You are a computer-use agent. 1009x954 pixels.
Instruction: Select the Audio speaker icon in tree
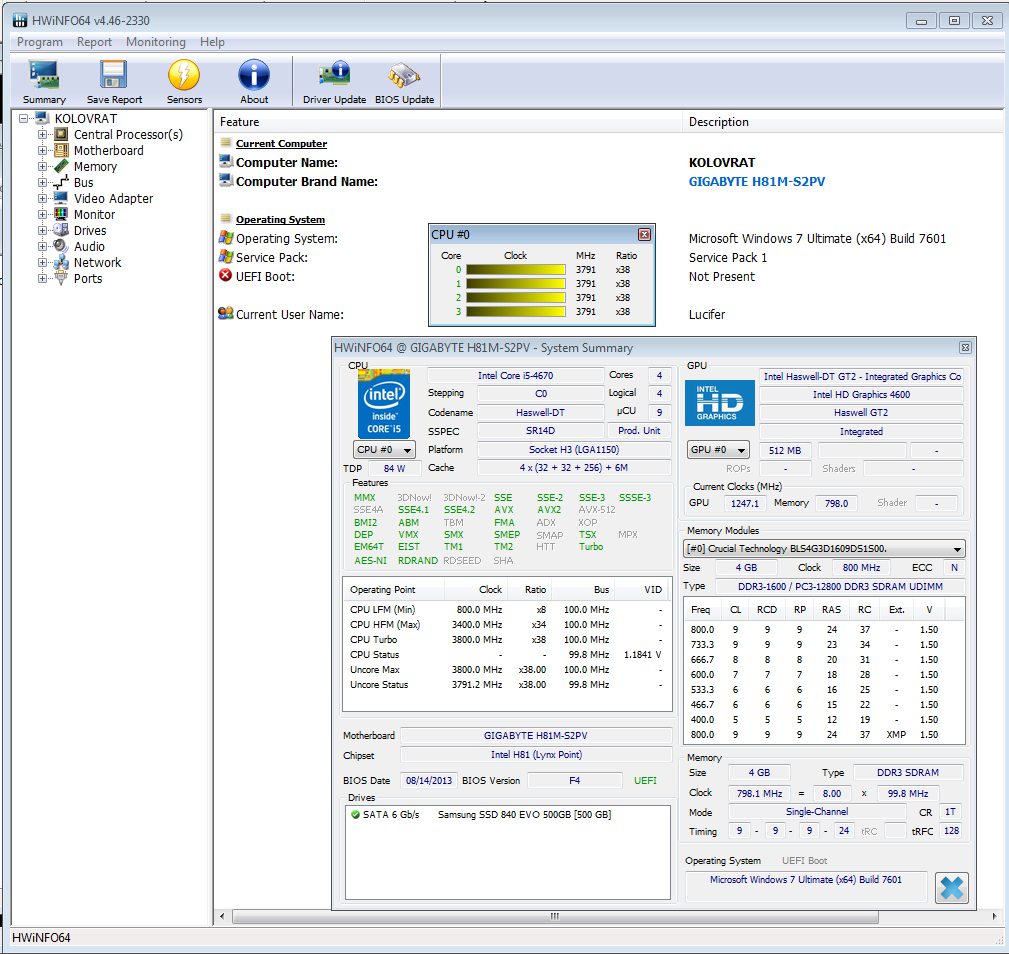[x=61, y=246]
